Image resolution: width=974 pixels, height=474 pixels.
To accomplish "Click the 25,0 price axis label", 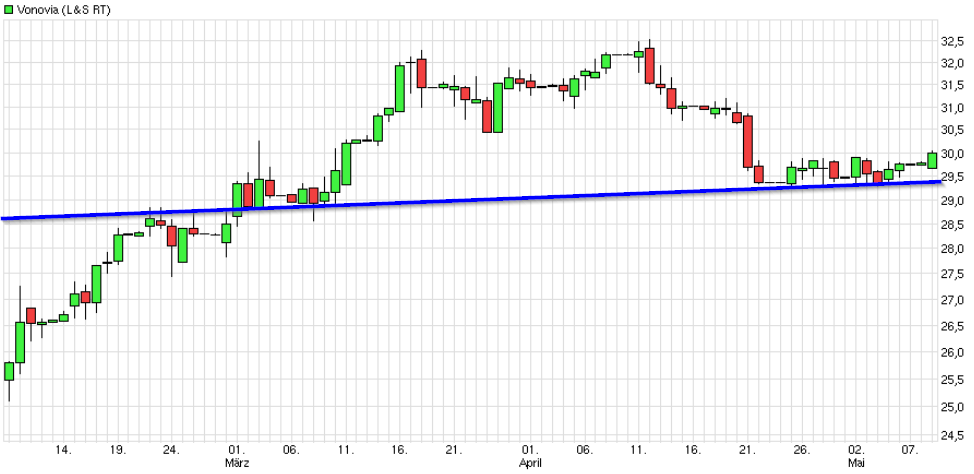I will [953, 407].
